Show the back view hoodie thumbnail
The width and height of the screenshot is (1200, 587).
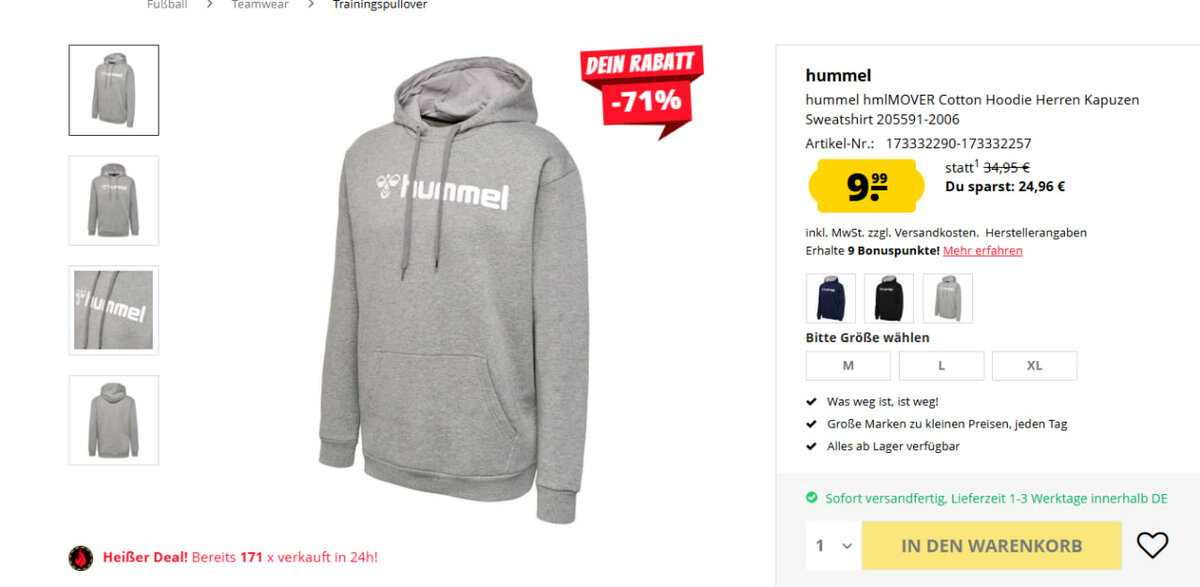tap(114, 420)
